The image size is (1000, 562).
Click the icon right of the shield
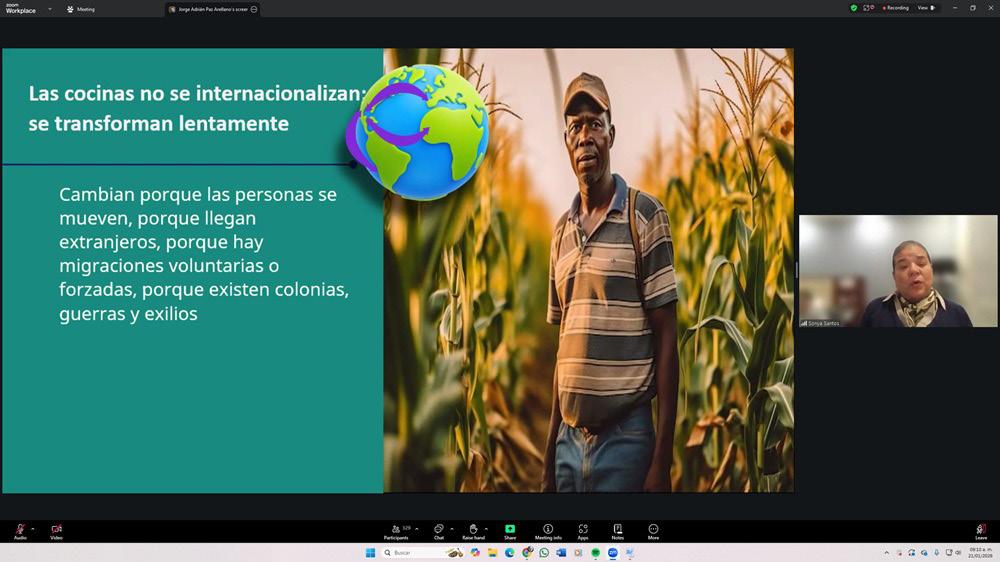pyautogui.click(x=868, y=8)
